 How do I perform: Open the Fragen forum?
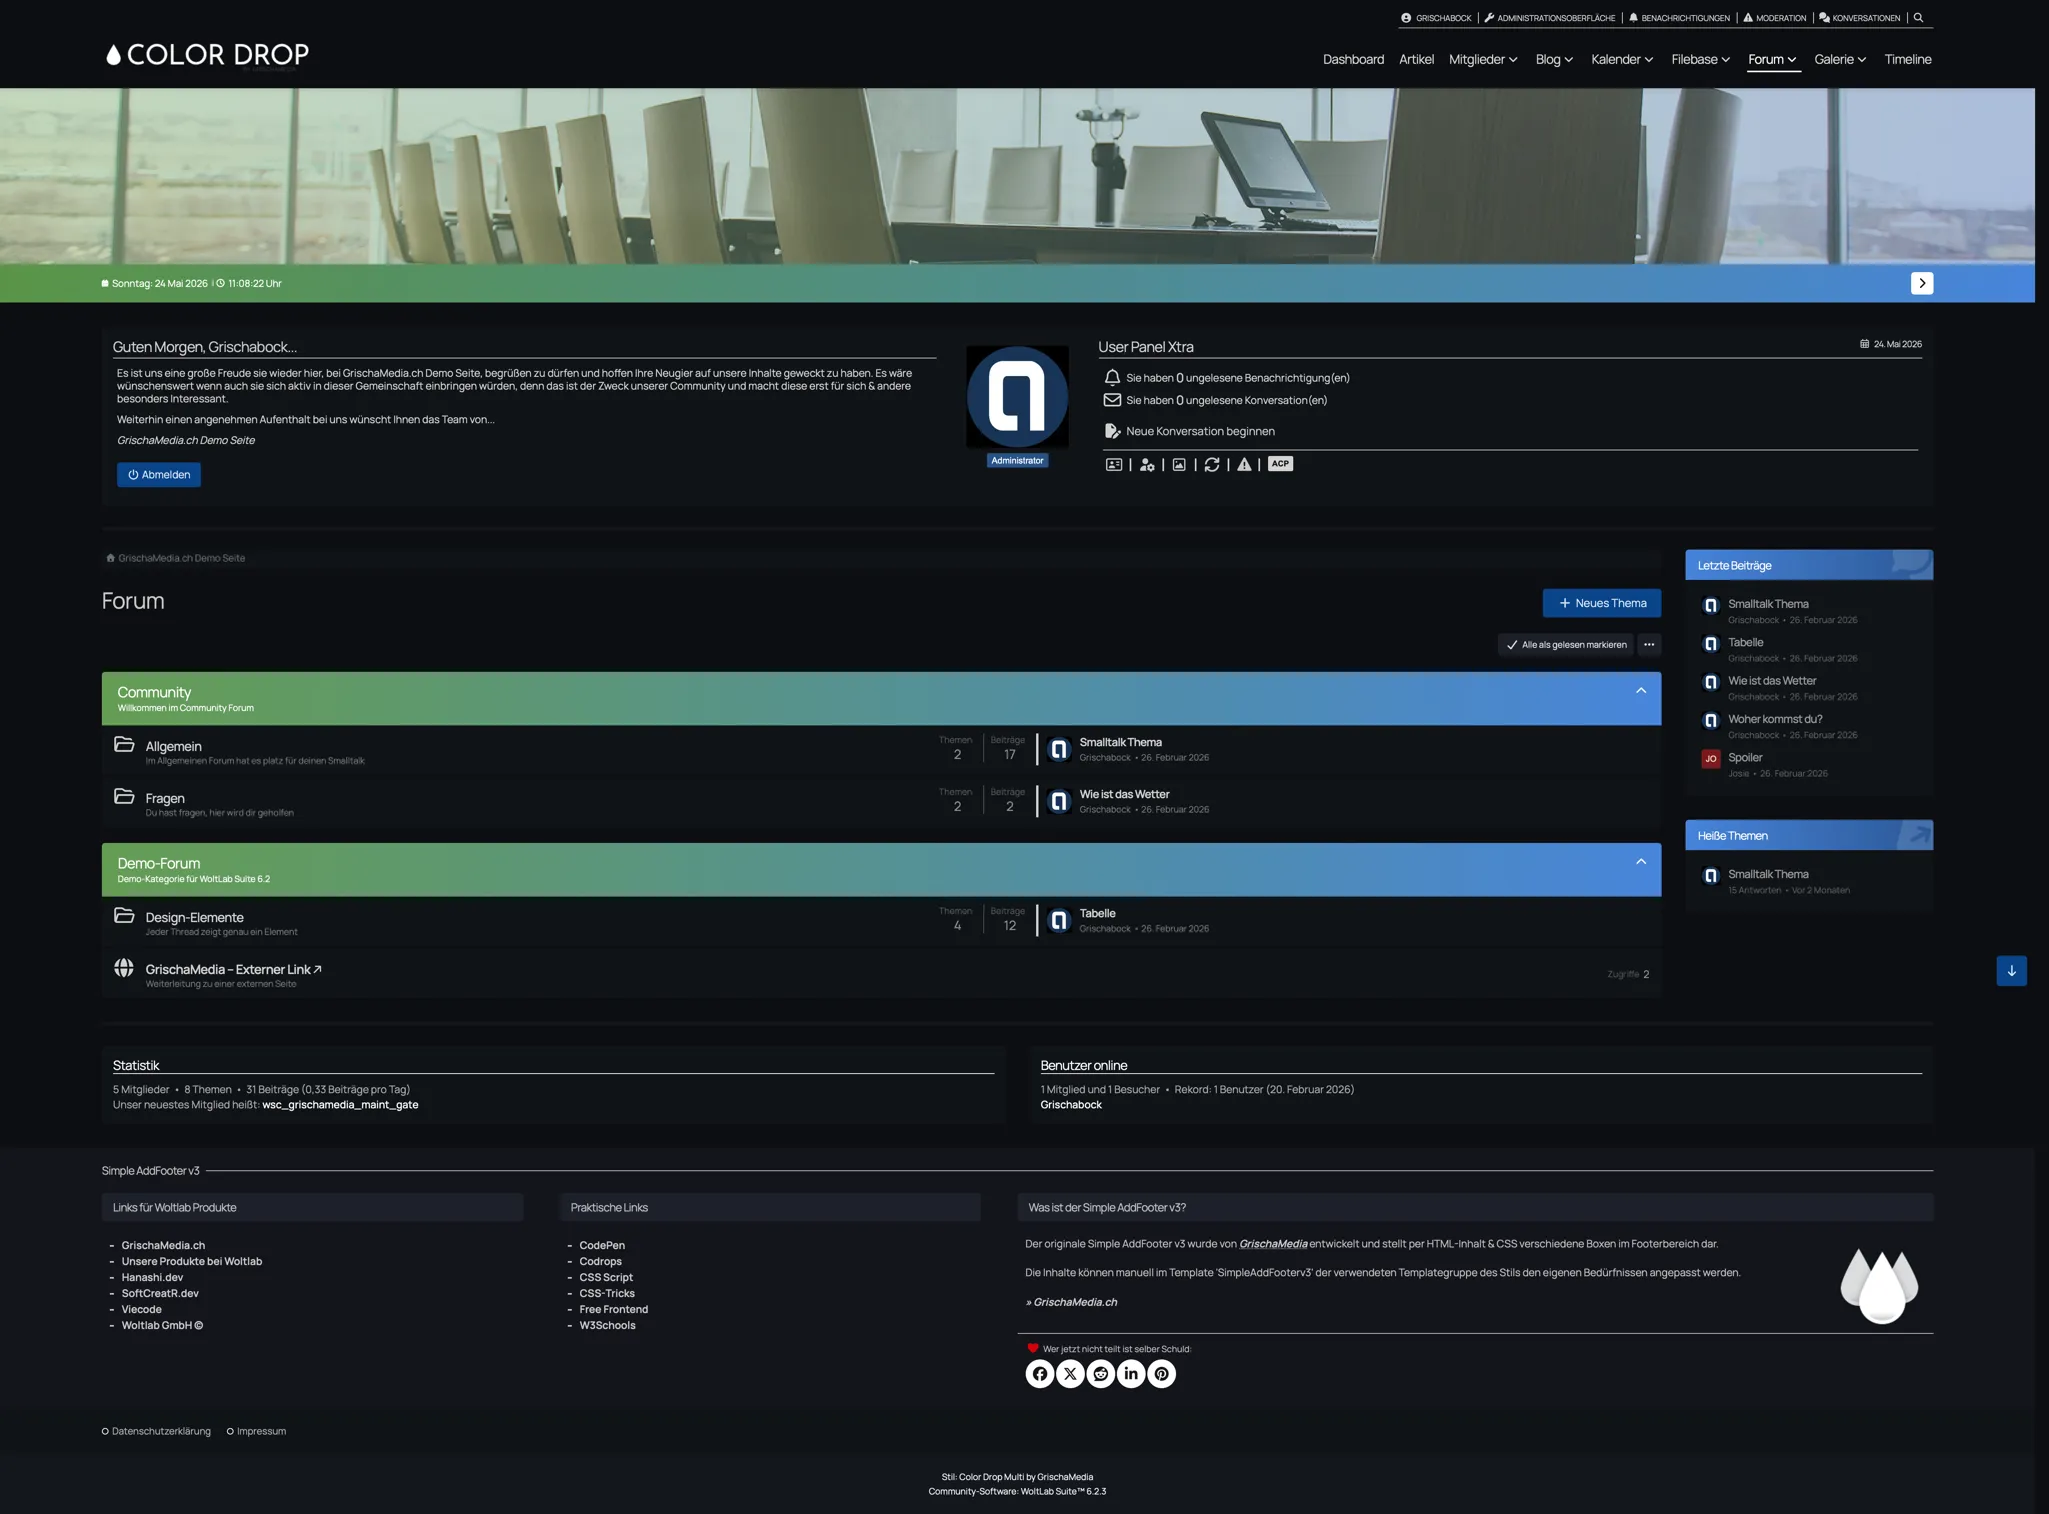pos(165,799)
